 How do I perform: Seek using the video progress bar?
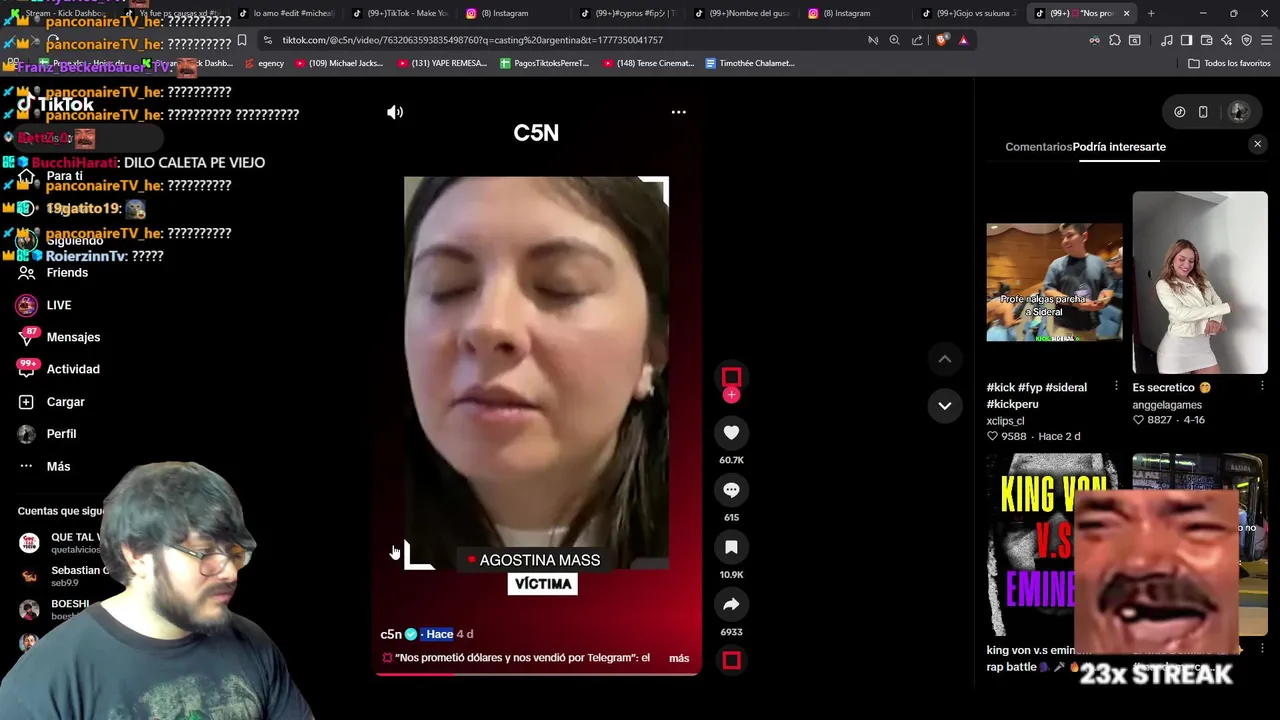537,674
